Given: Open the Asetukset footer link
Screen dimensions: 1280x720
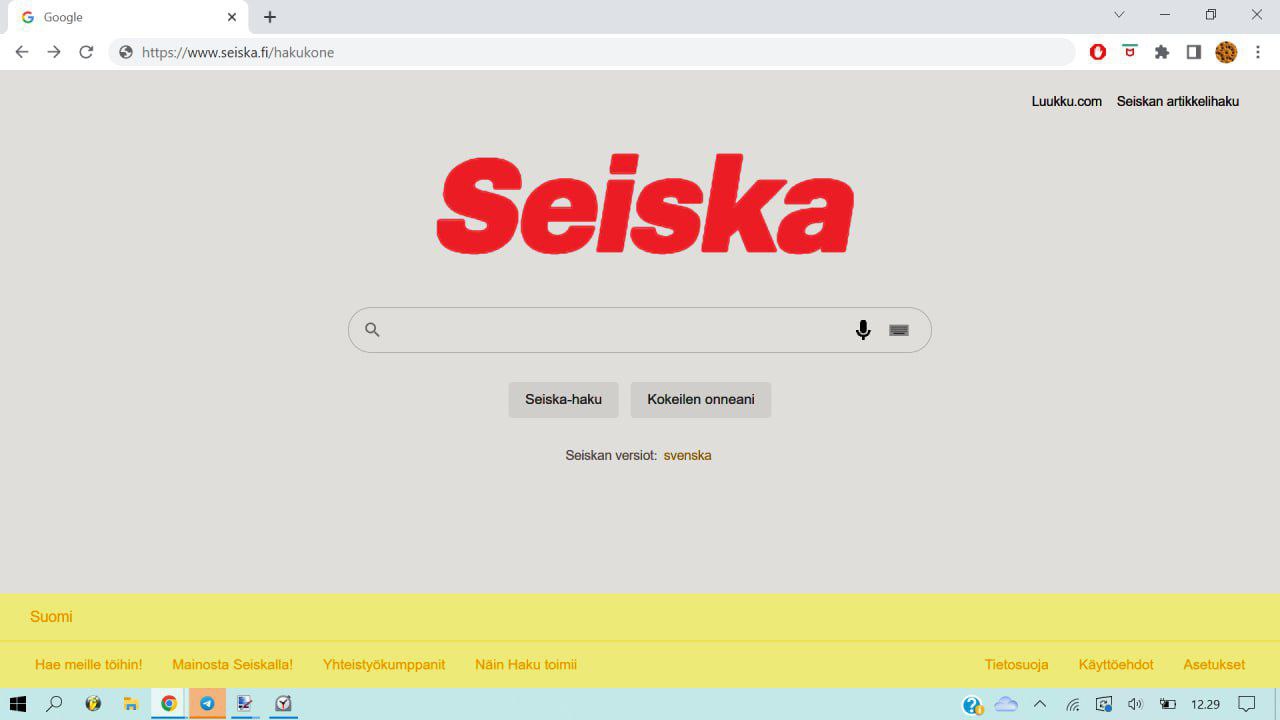Looking at the screenshot, I should [1214, 664].
